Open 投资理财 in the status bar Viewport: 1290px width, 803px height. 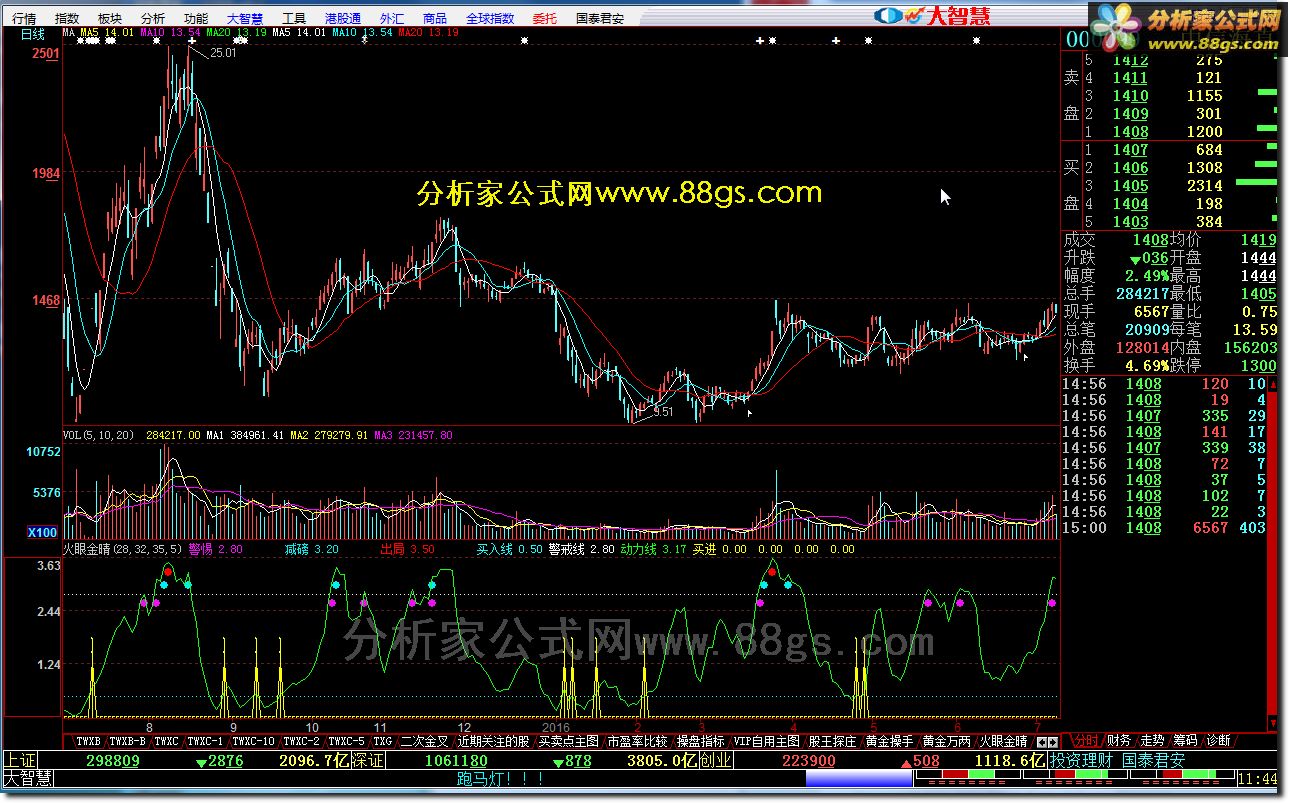coord(1080,760)
